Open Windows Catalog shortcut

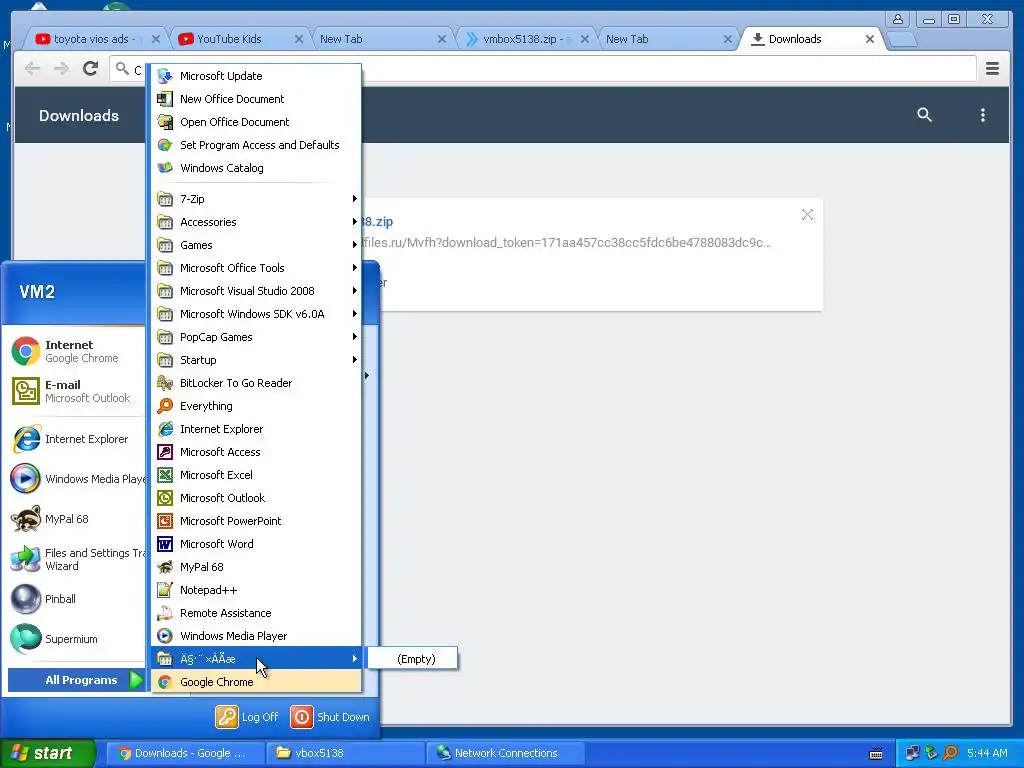(256, 168)
